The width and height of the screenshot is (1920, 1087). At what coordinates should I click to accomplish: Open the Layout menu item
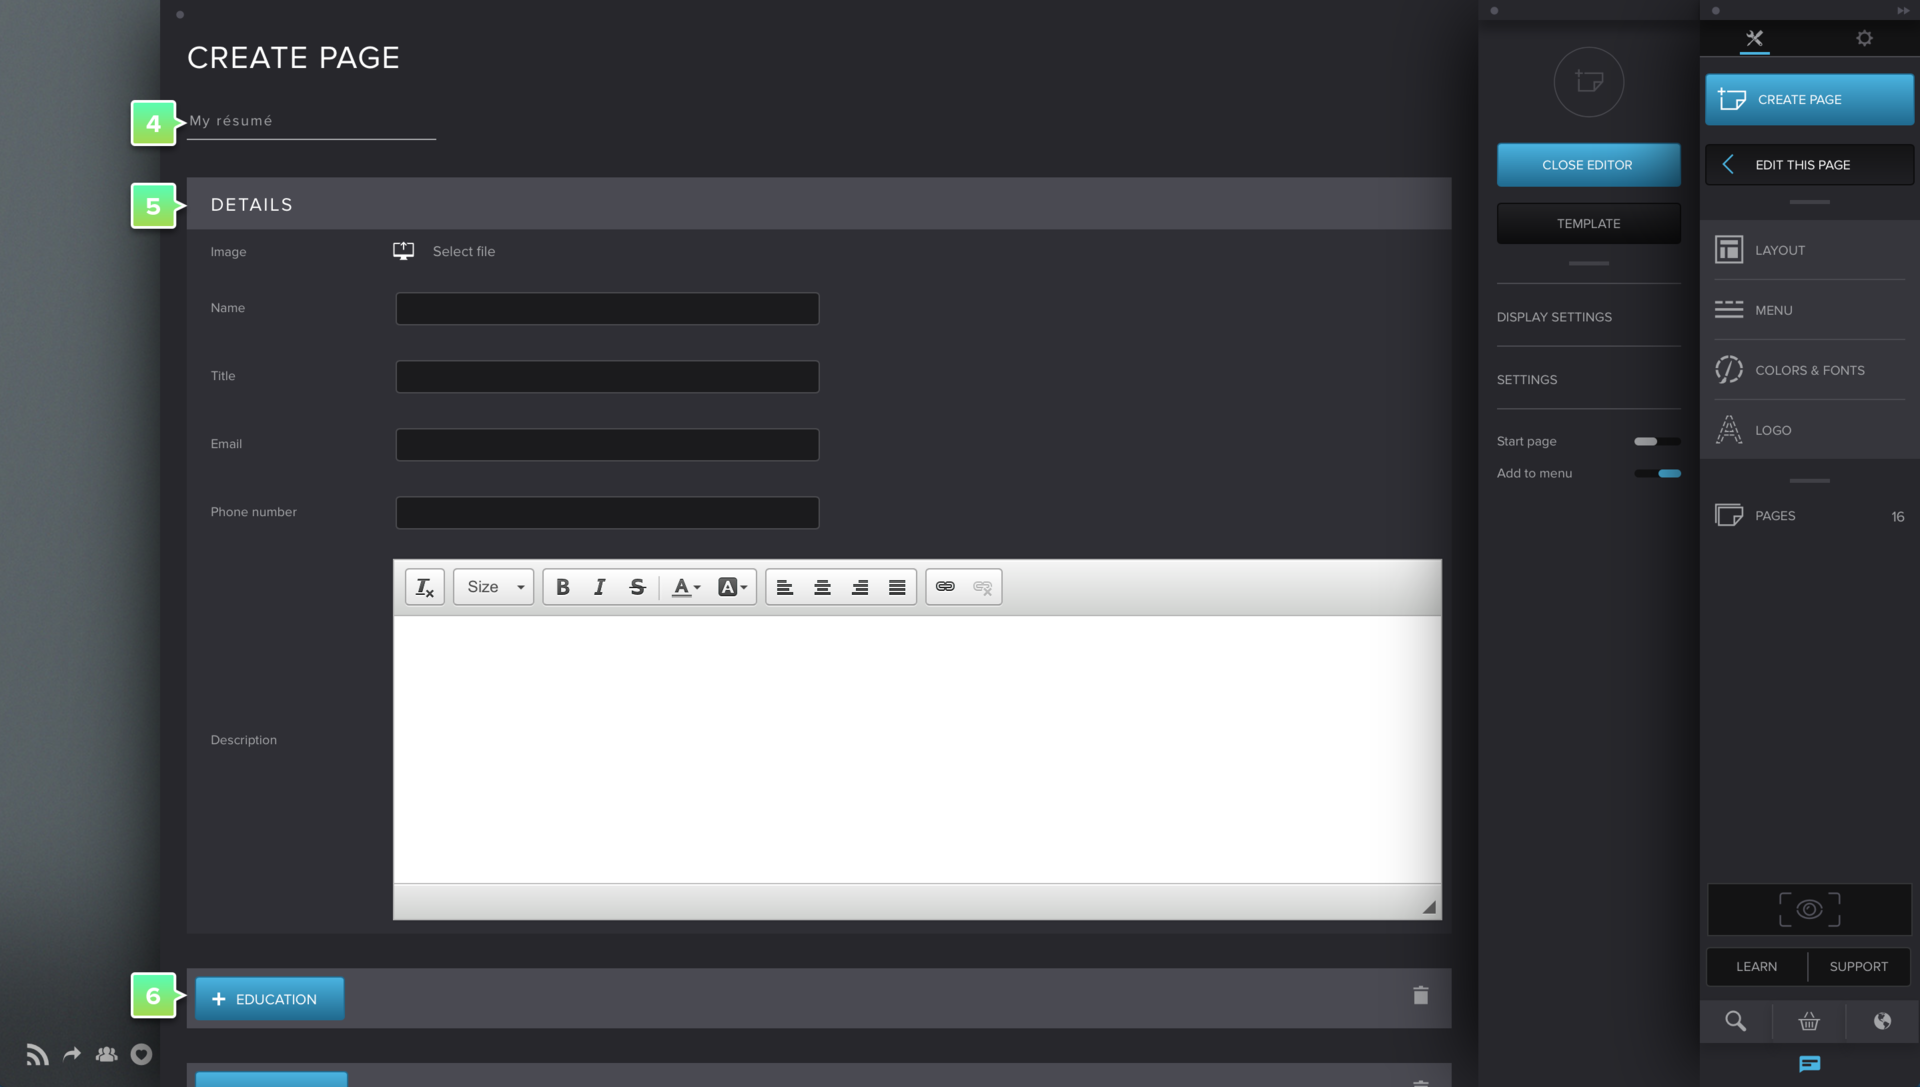[x=1809, y=250]
